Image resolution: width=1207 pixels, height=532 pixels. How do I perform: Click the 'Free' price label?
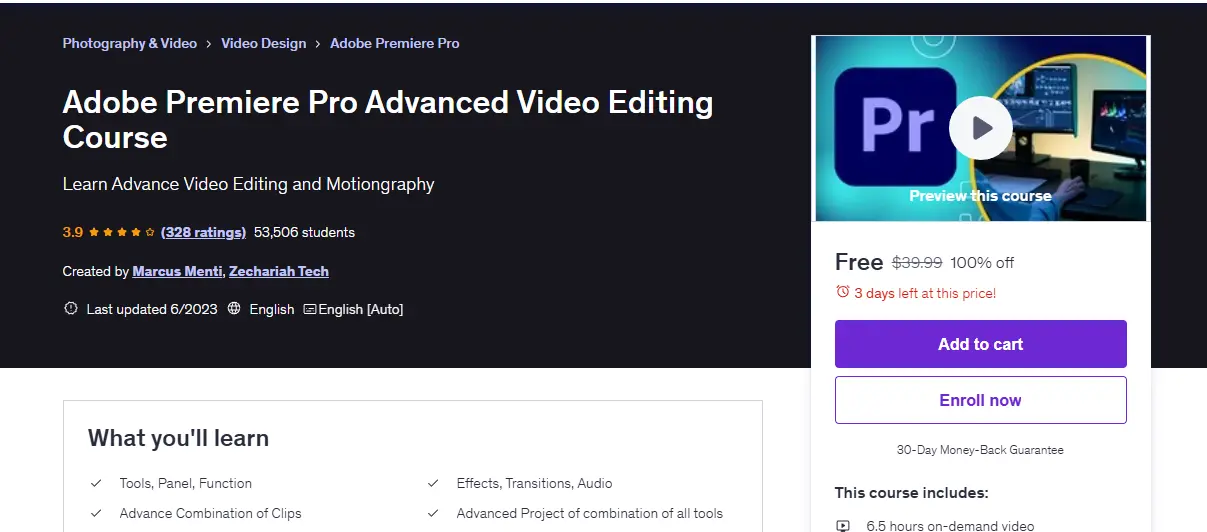pyautogui.click(x=859, y=262)
